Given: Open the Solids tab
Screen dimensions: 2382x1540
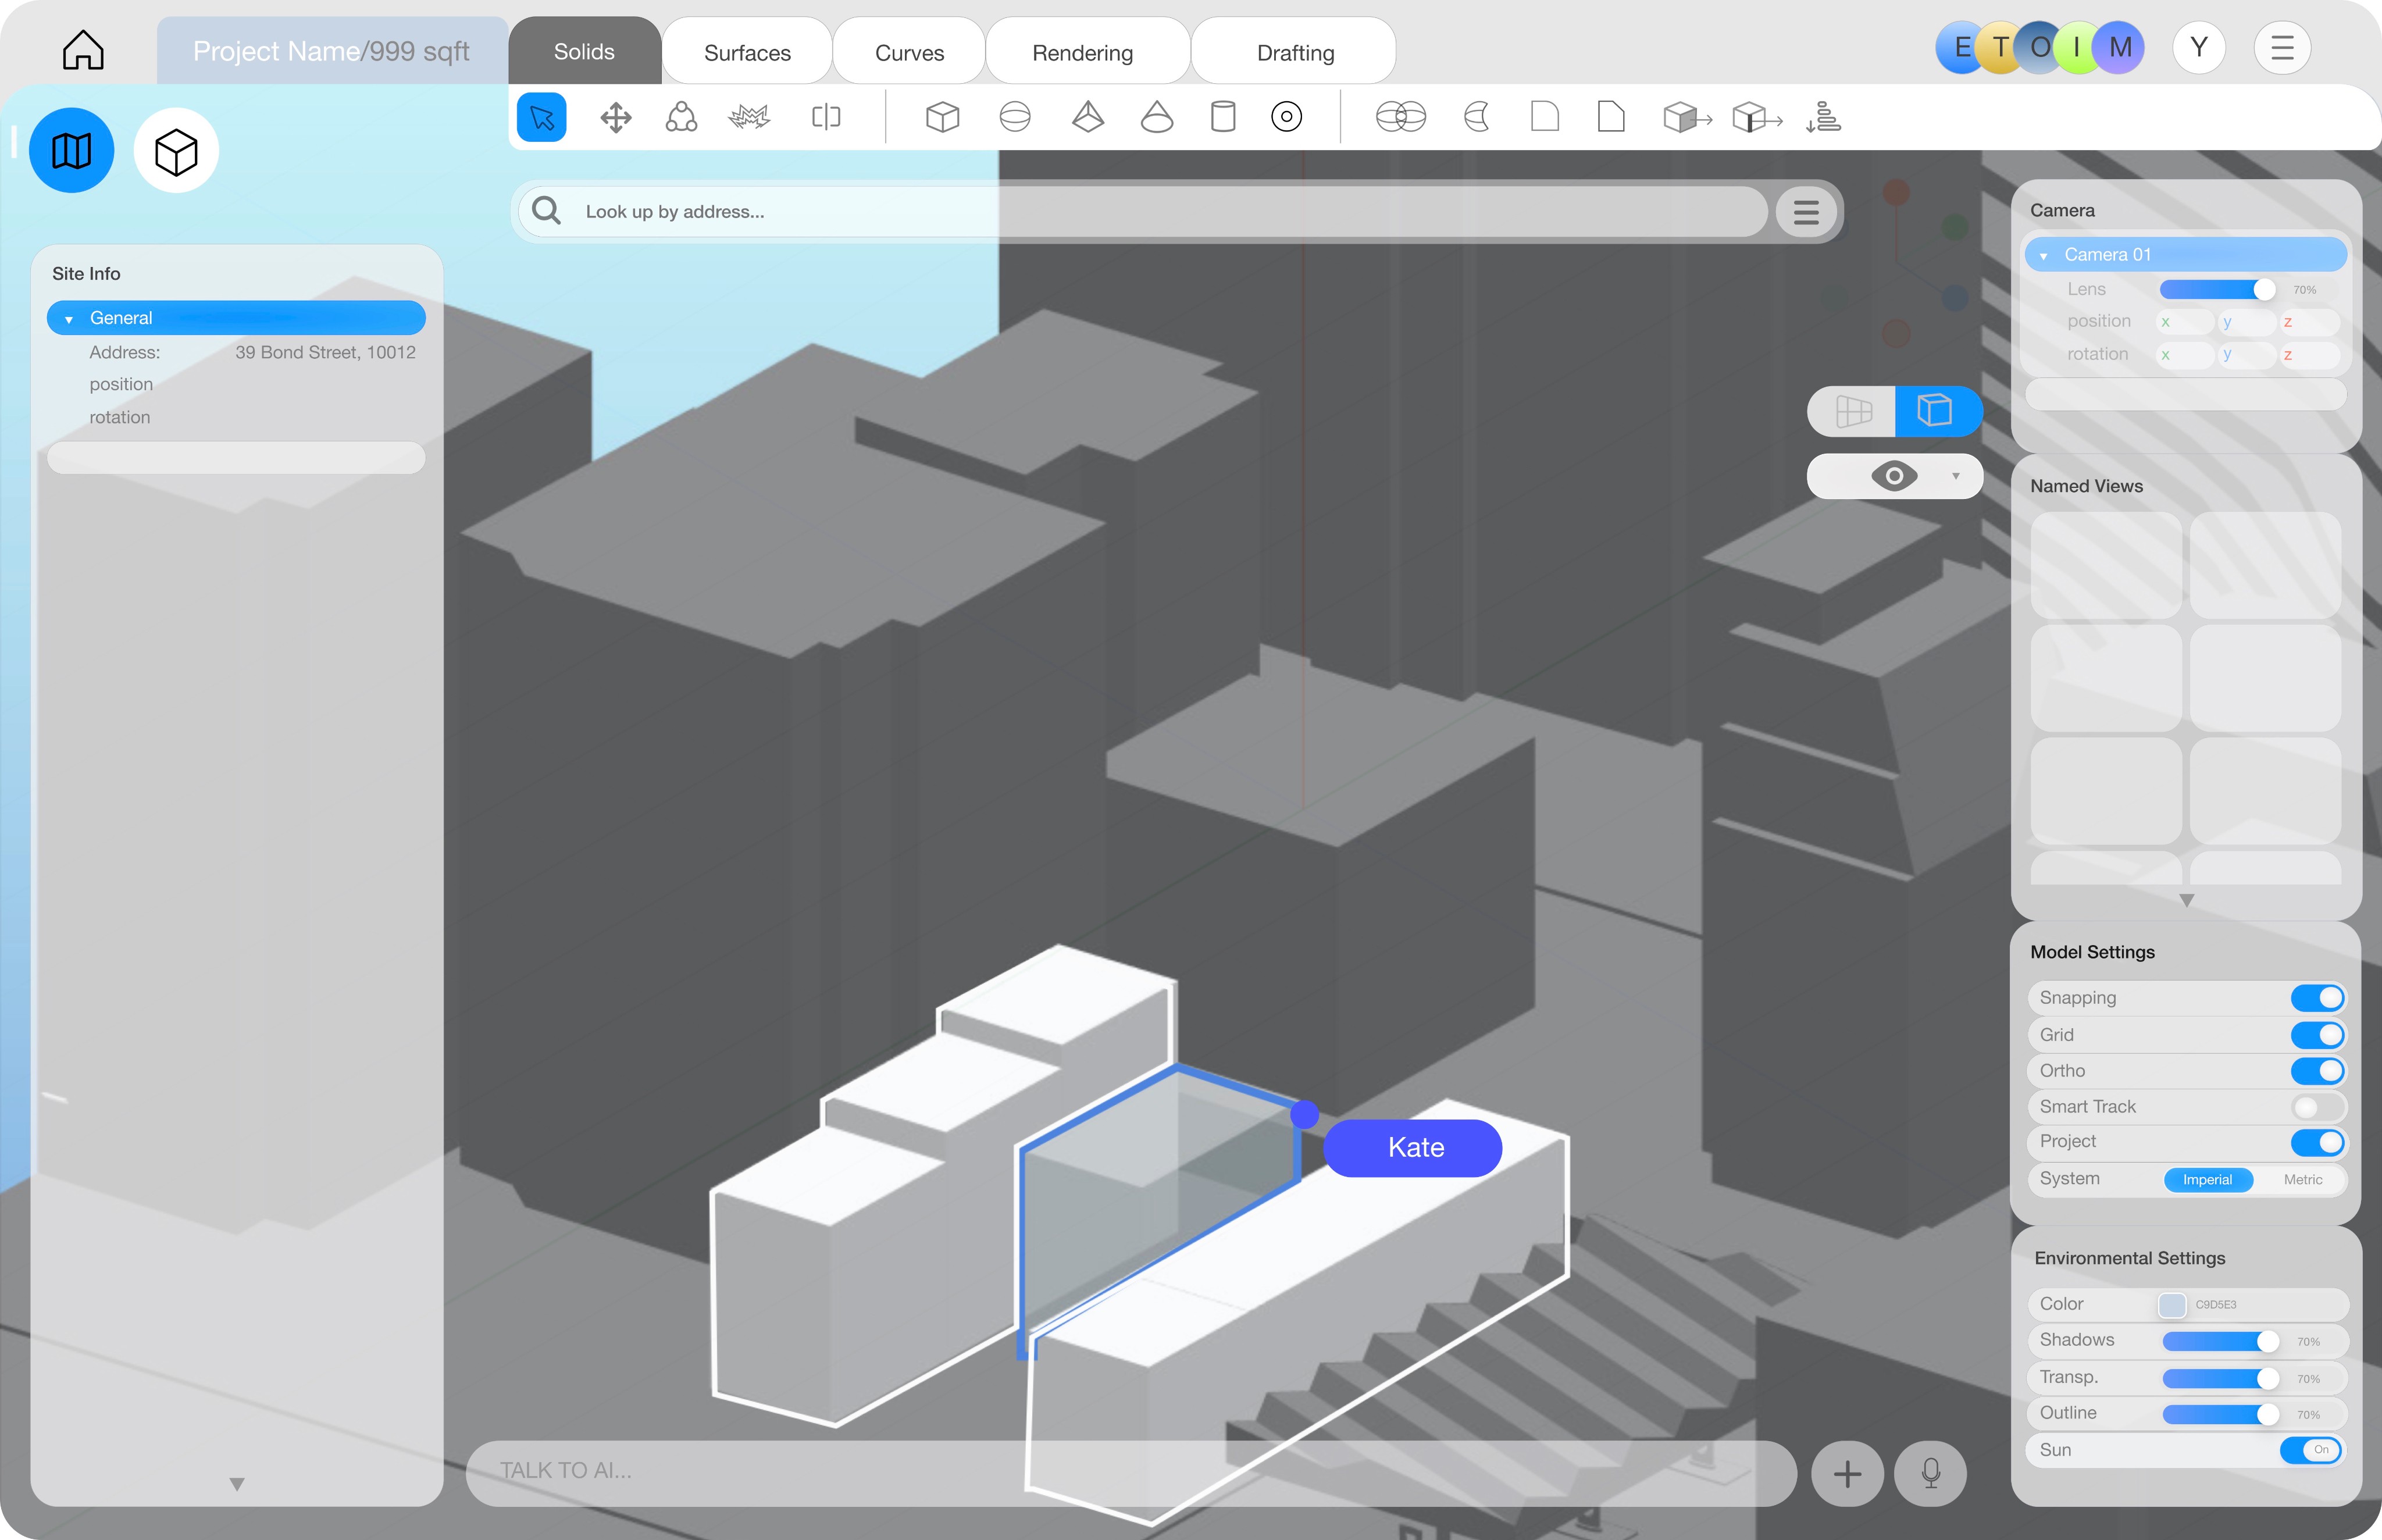Looking at the screenshot, I should click(584, 51).
